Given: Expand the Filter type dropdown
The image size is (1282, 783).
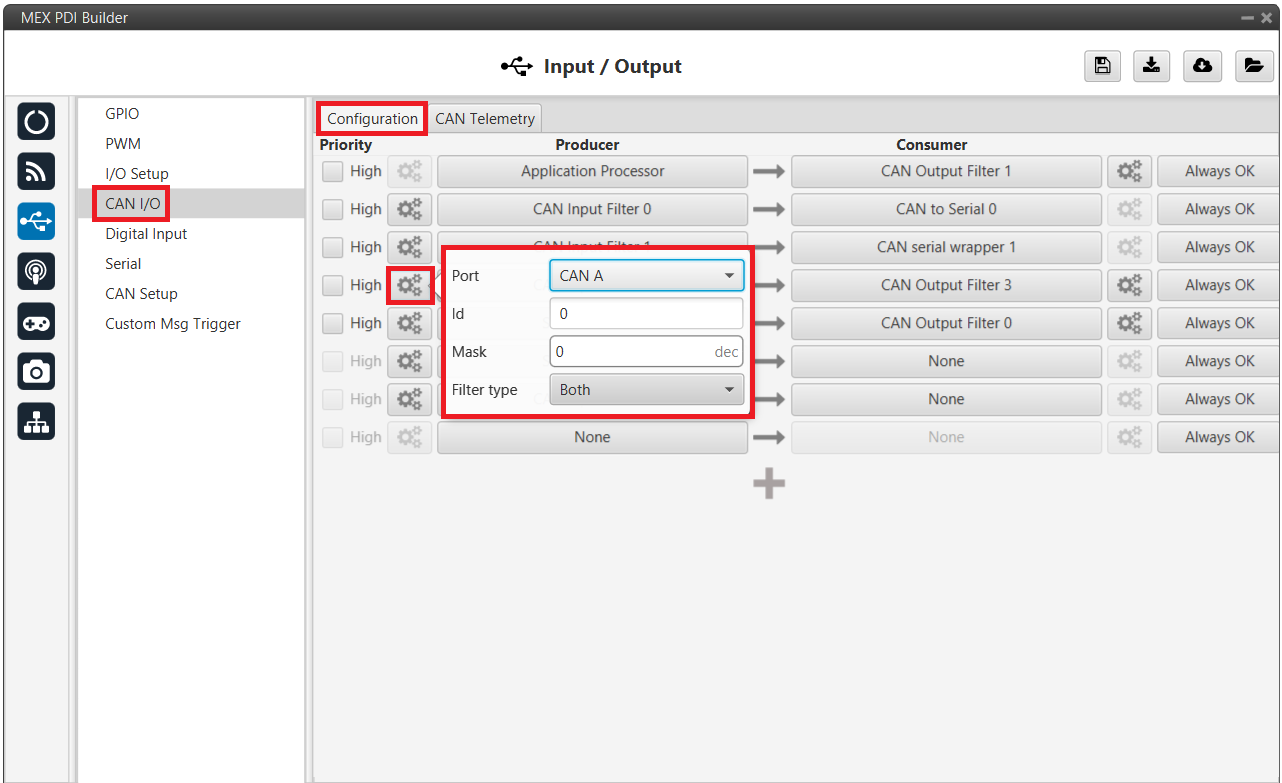Looking at the screenshot, I should [x=646, y=390].
